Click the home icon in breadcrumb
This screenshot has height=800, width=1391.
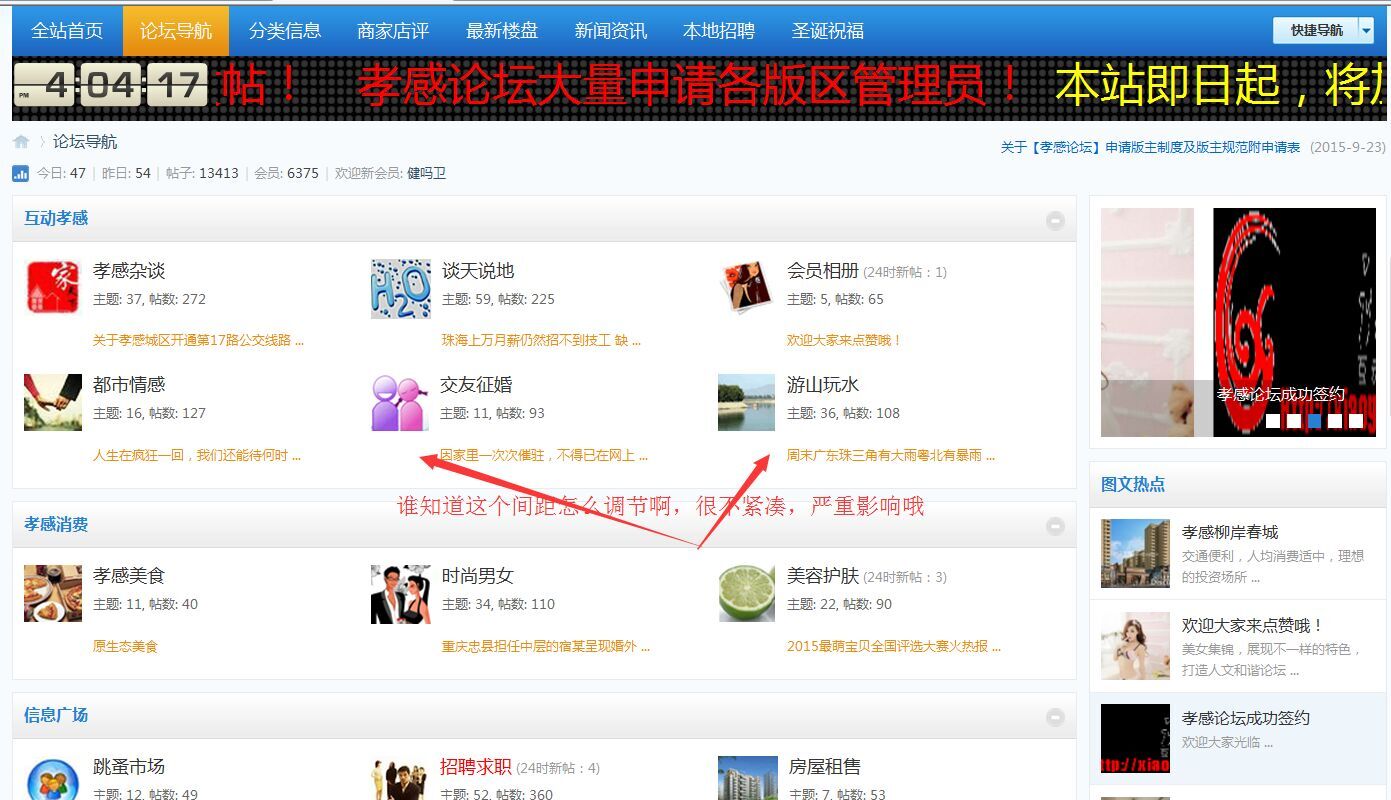pos(21,142)
